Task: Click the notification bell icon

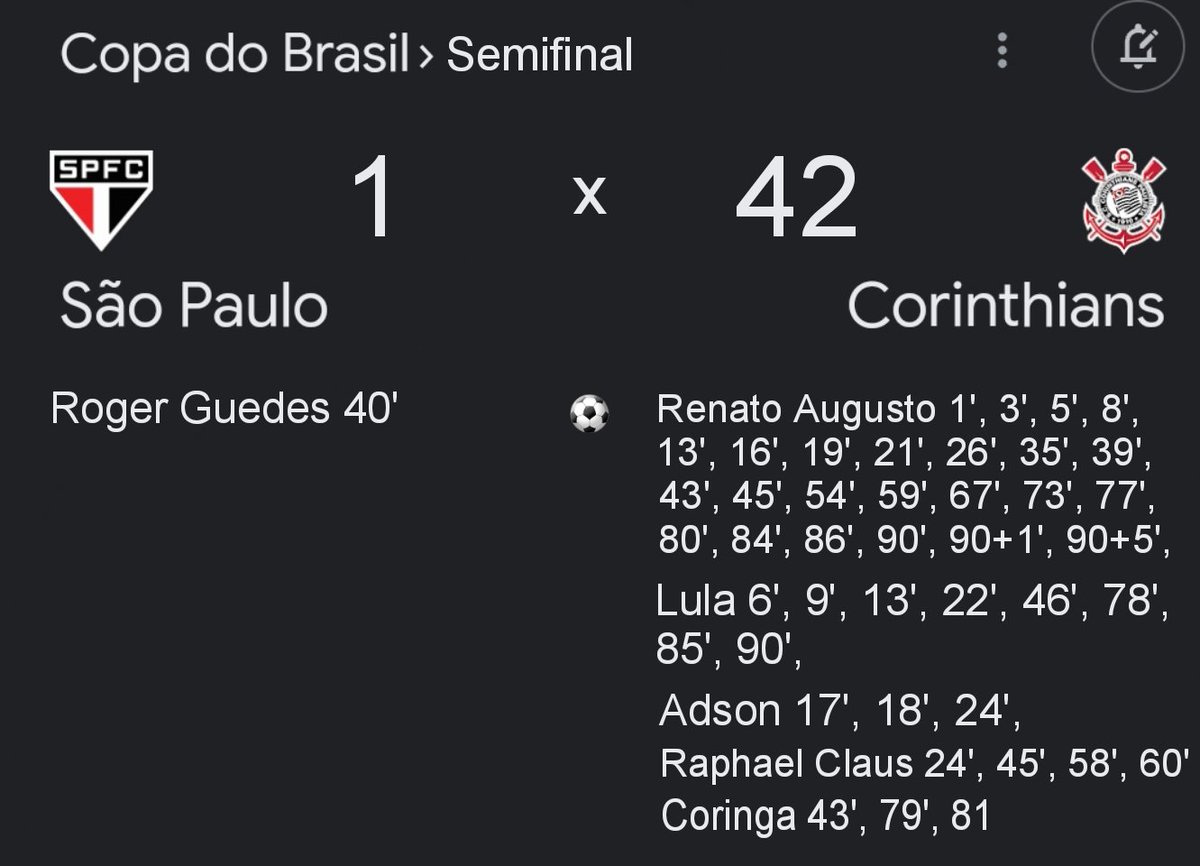Action: coord(1139,46)
